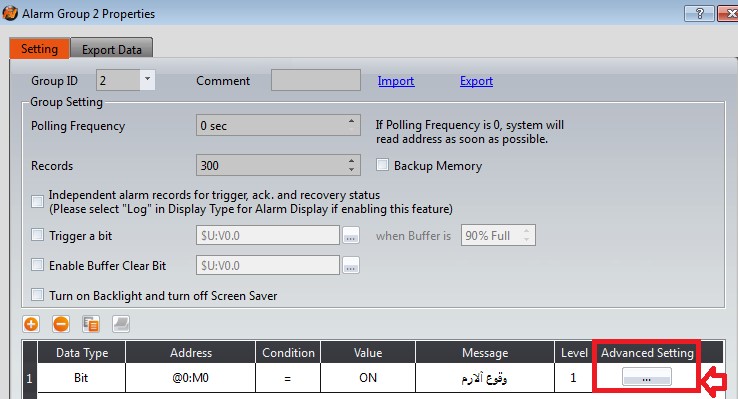Image resolution: width=738 pixels, height=399 pixels.
Task: Click the Address column header
Action: pos(191,352)
